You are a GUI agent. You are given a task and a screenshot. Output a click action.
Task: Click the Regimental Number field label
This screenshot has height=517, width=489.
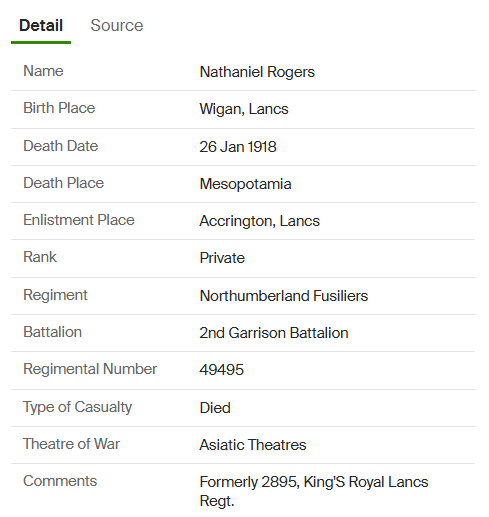pyautogui.click(x=90, y=369)
